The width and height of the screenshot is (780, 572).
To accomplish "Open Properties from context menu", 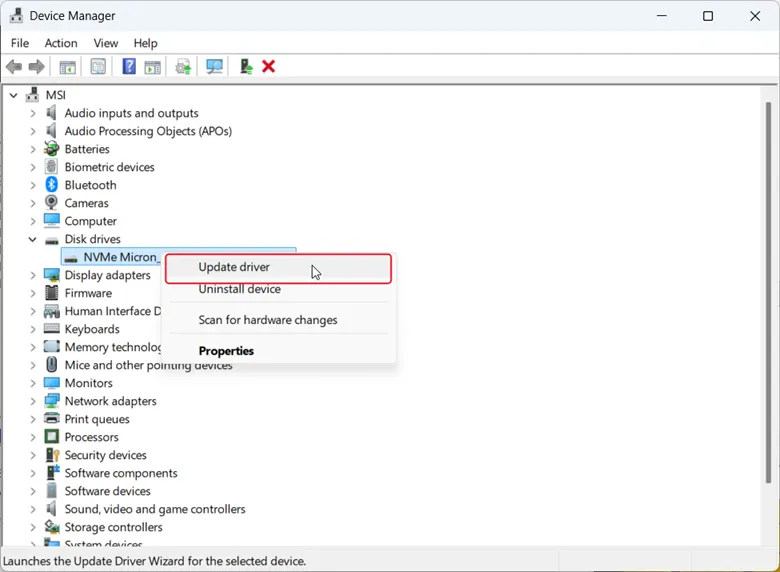I will click(278, 351).
